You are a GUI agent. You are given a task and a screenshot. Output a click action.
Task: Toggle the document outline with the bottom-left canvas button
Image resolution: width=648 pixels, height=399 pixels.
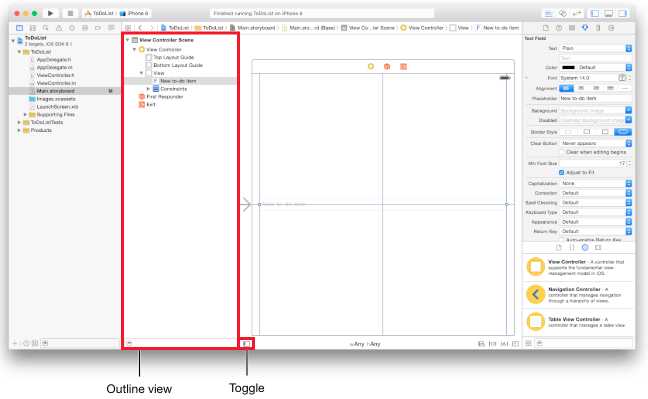click(246, 344)
